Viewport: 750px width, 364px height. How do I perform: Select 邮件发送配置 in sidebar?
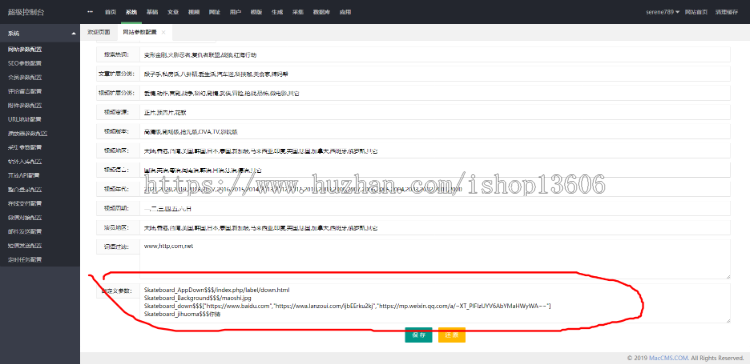(25, 232)
